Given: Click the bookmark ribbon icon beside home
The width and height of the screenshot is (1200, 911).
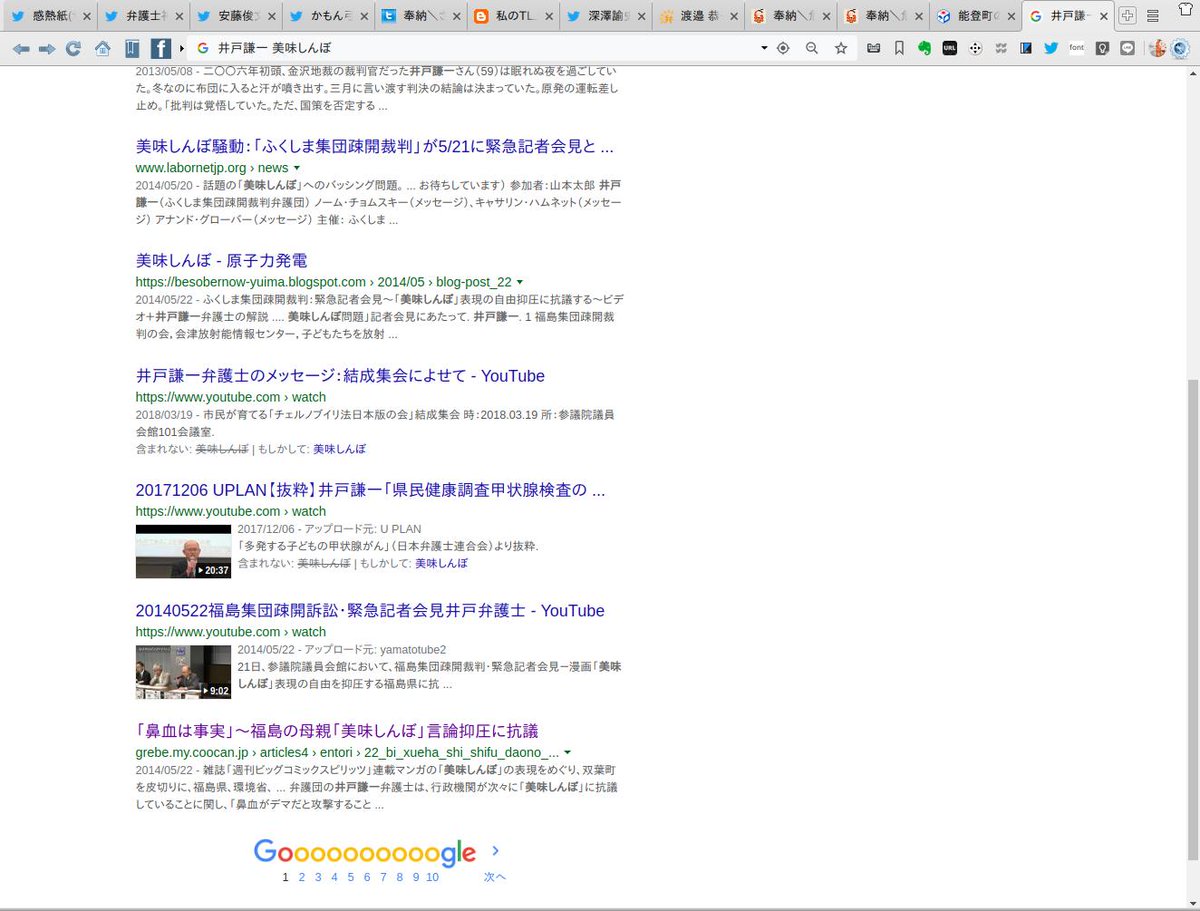Looking at the screenshot, I should [x=133, y=48].
